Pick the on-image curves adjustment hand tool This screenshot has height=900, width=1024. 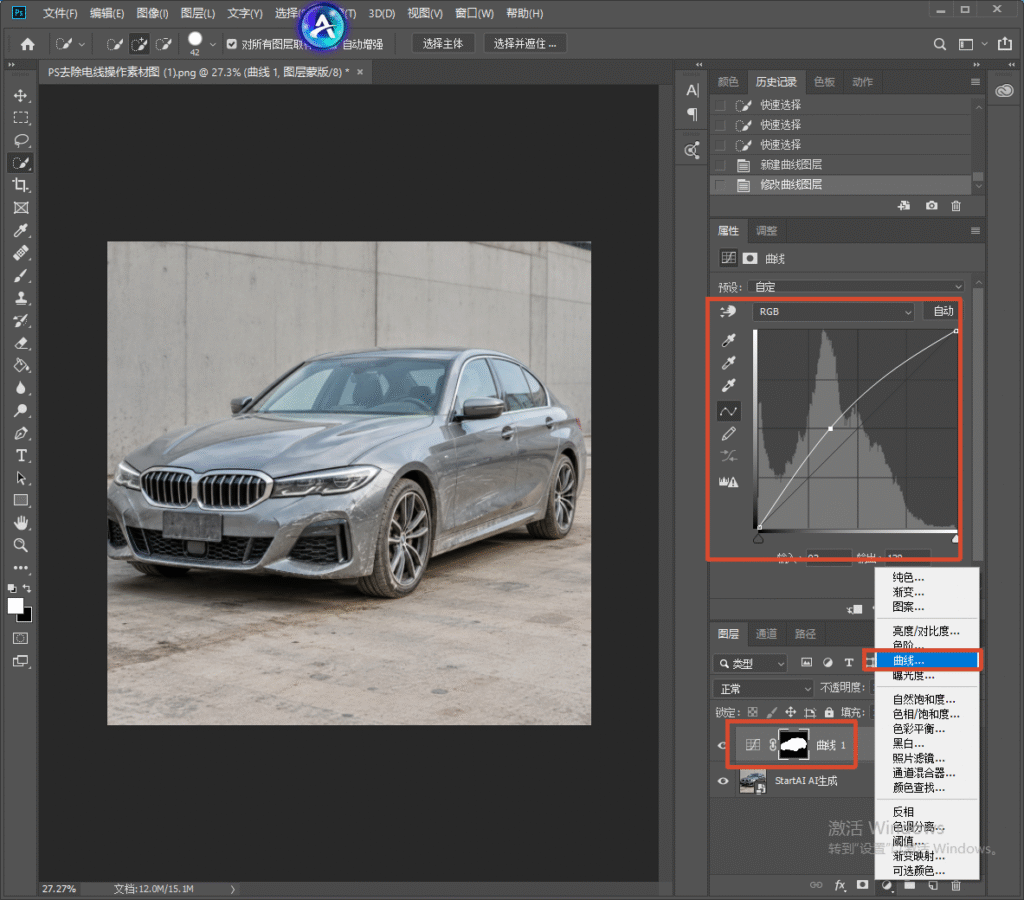[728, 312]
